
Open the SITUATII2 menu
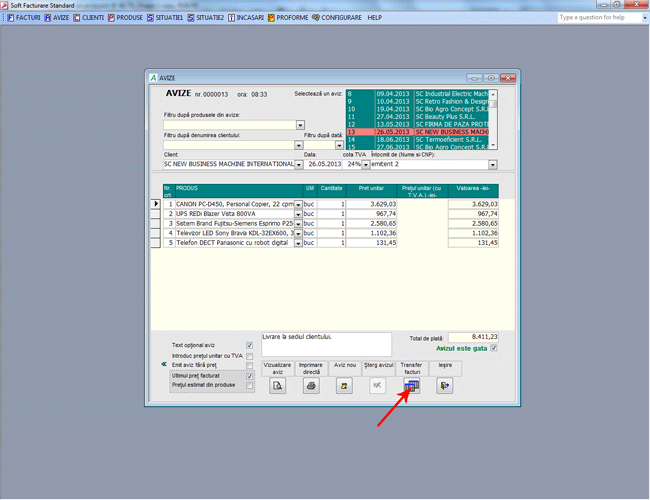coord(206,17)
